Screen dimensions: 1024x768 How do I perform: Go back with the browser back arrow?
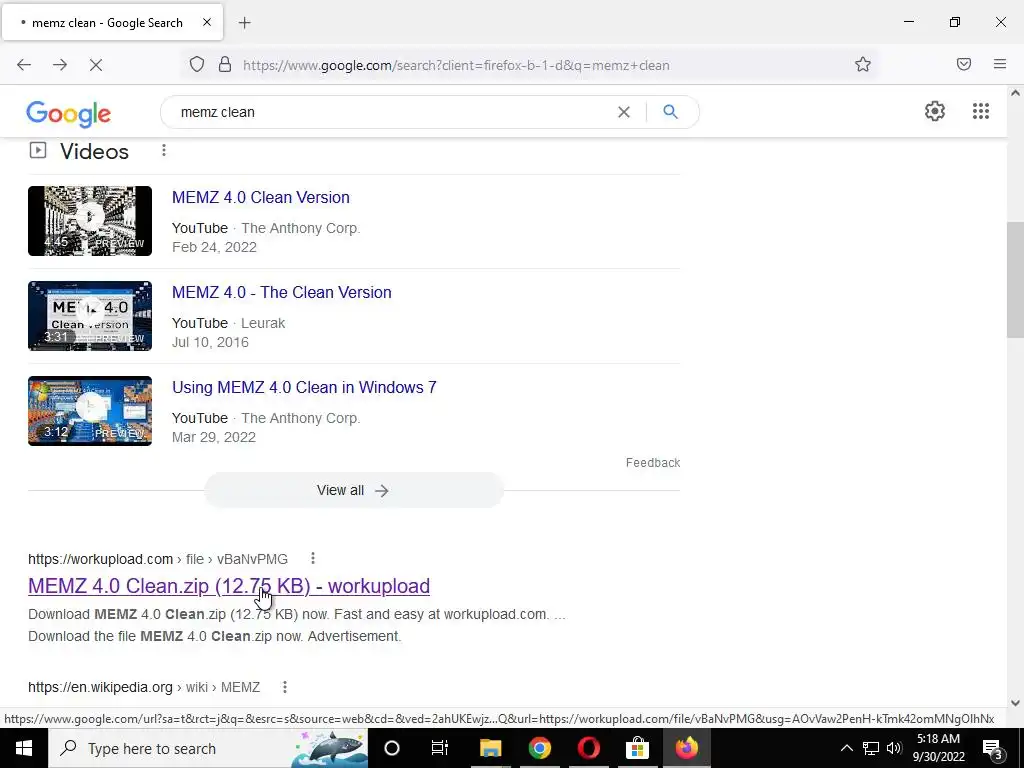tap(24, 65)
